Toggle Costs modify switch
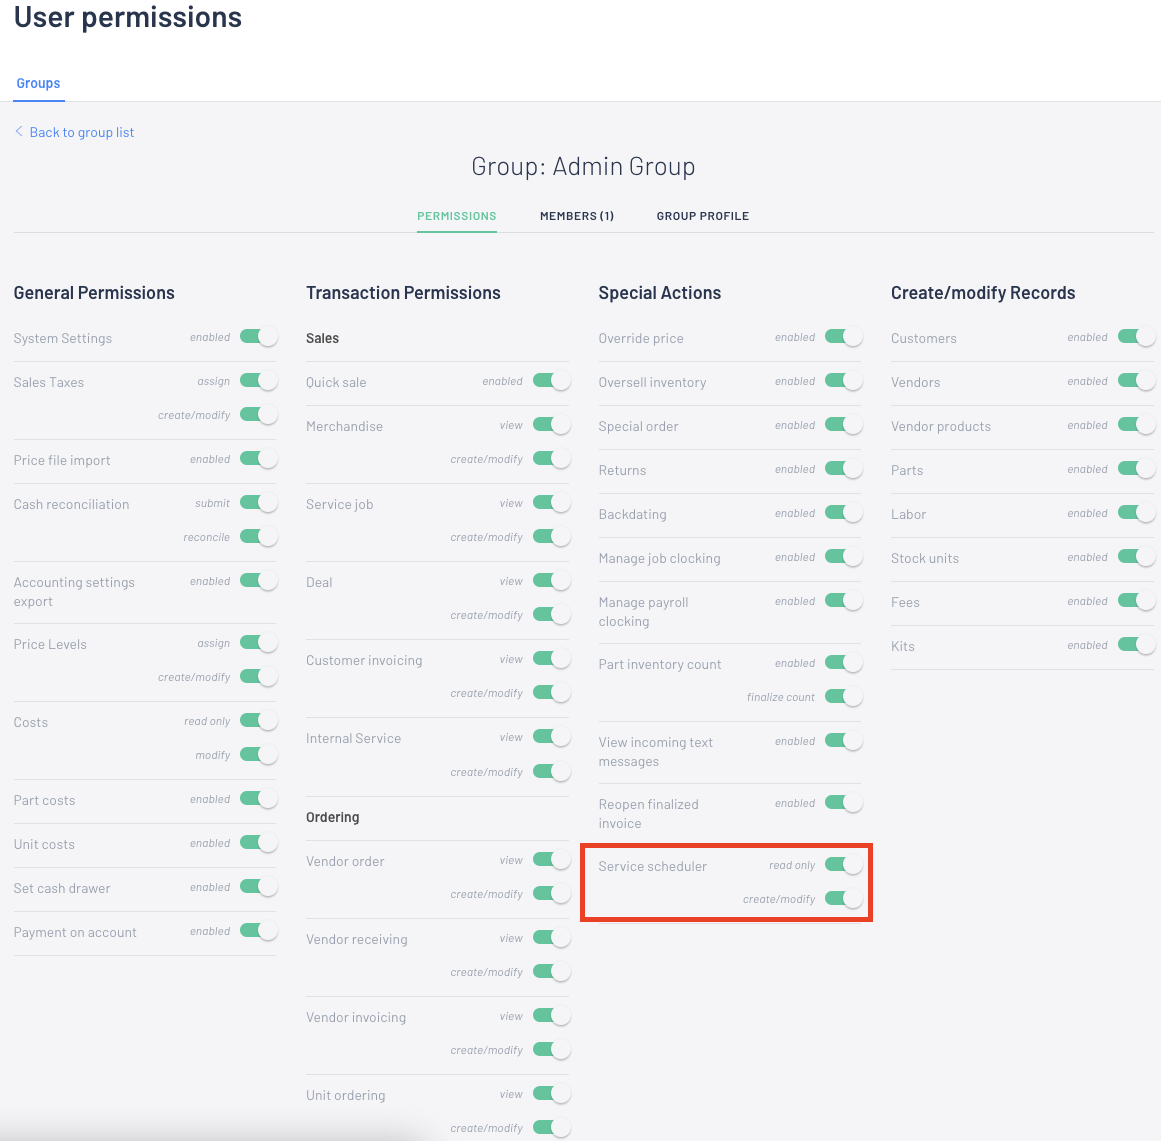The width and height of the screenshot is (1161, 1141). click(258, 755)
